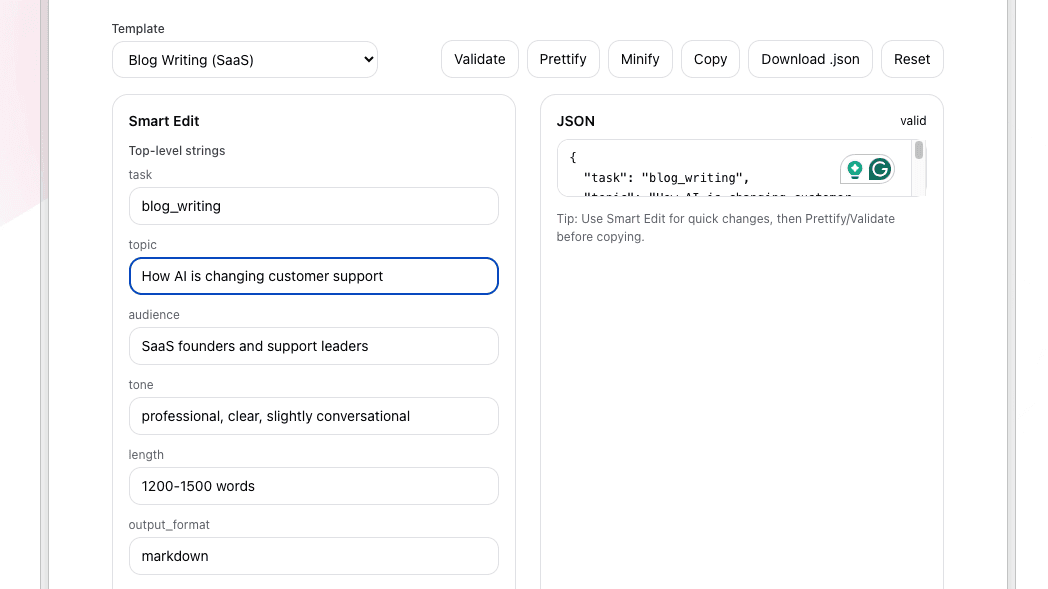Open the Template dropdown

[x=245, y=59]
